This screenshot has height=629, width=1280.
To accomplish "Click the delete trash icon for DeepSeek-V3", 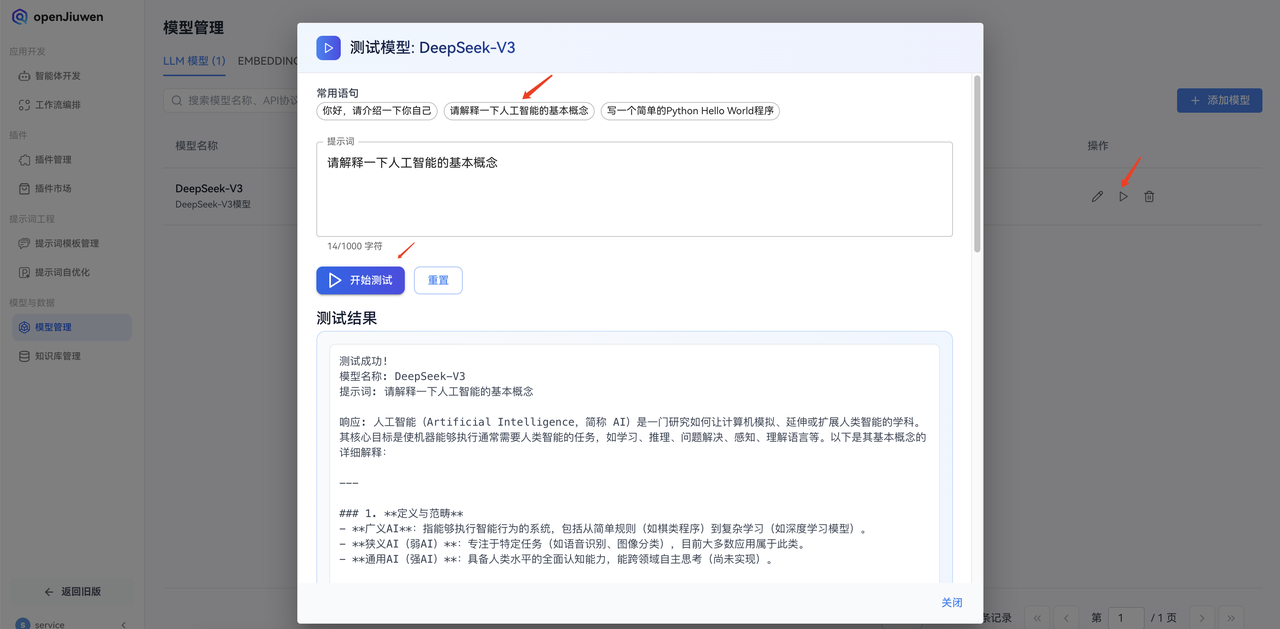I will pos(1149,196).
